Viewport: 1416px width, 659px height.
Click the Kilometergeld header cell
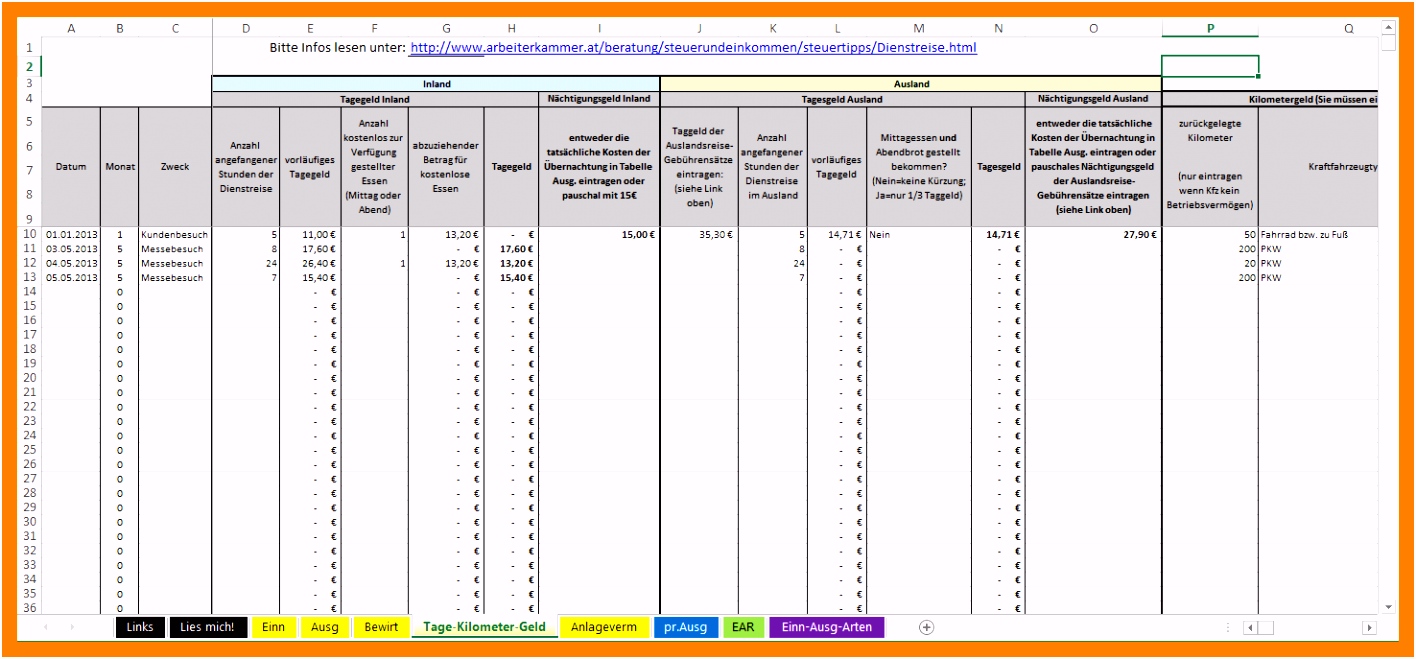point(1270,99)
